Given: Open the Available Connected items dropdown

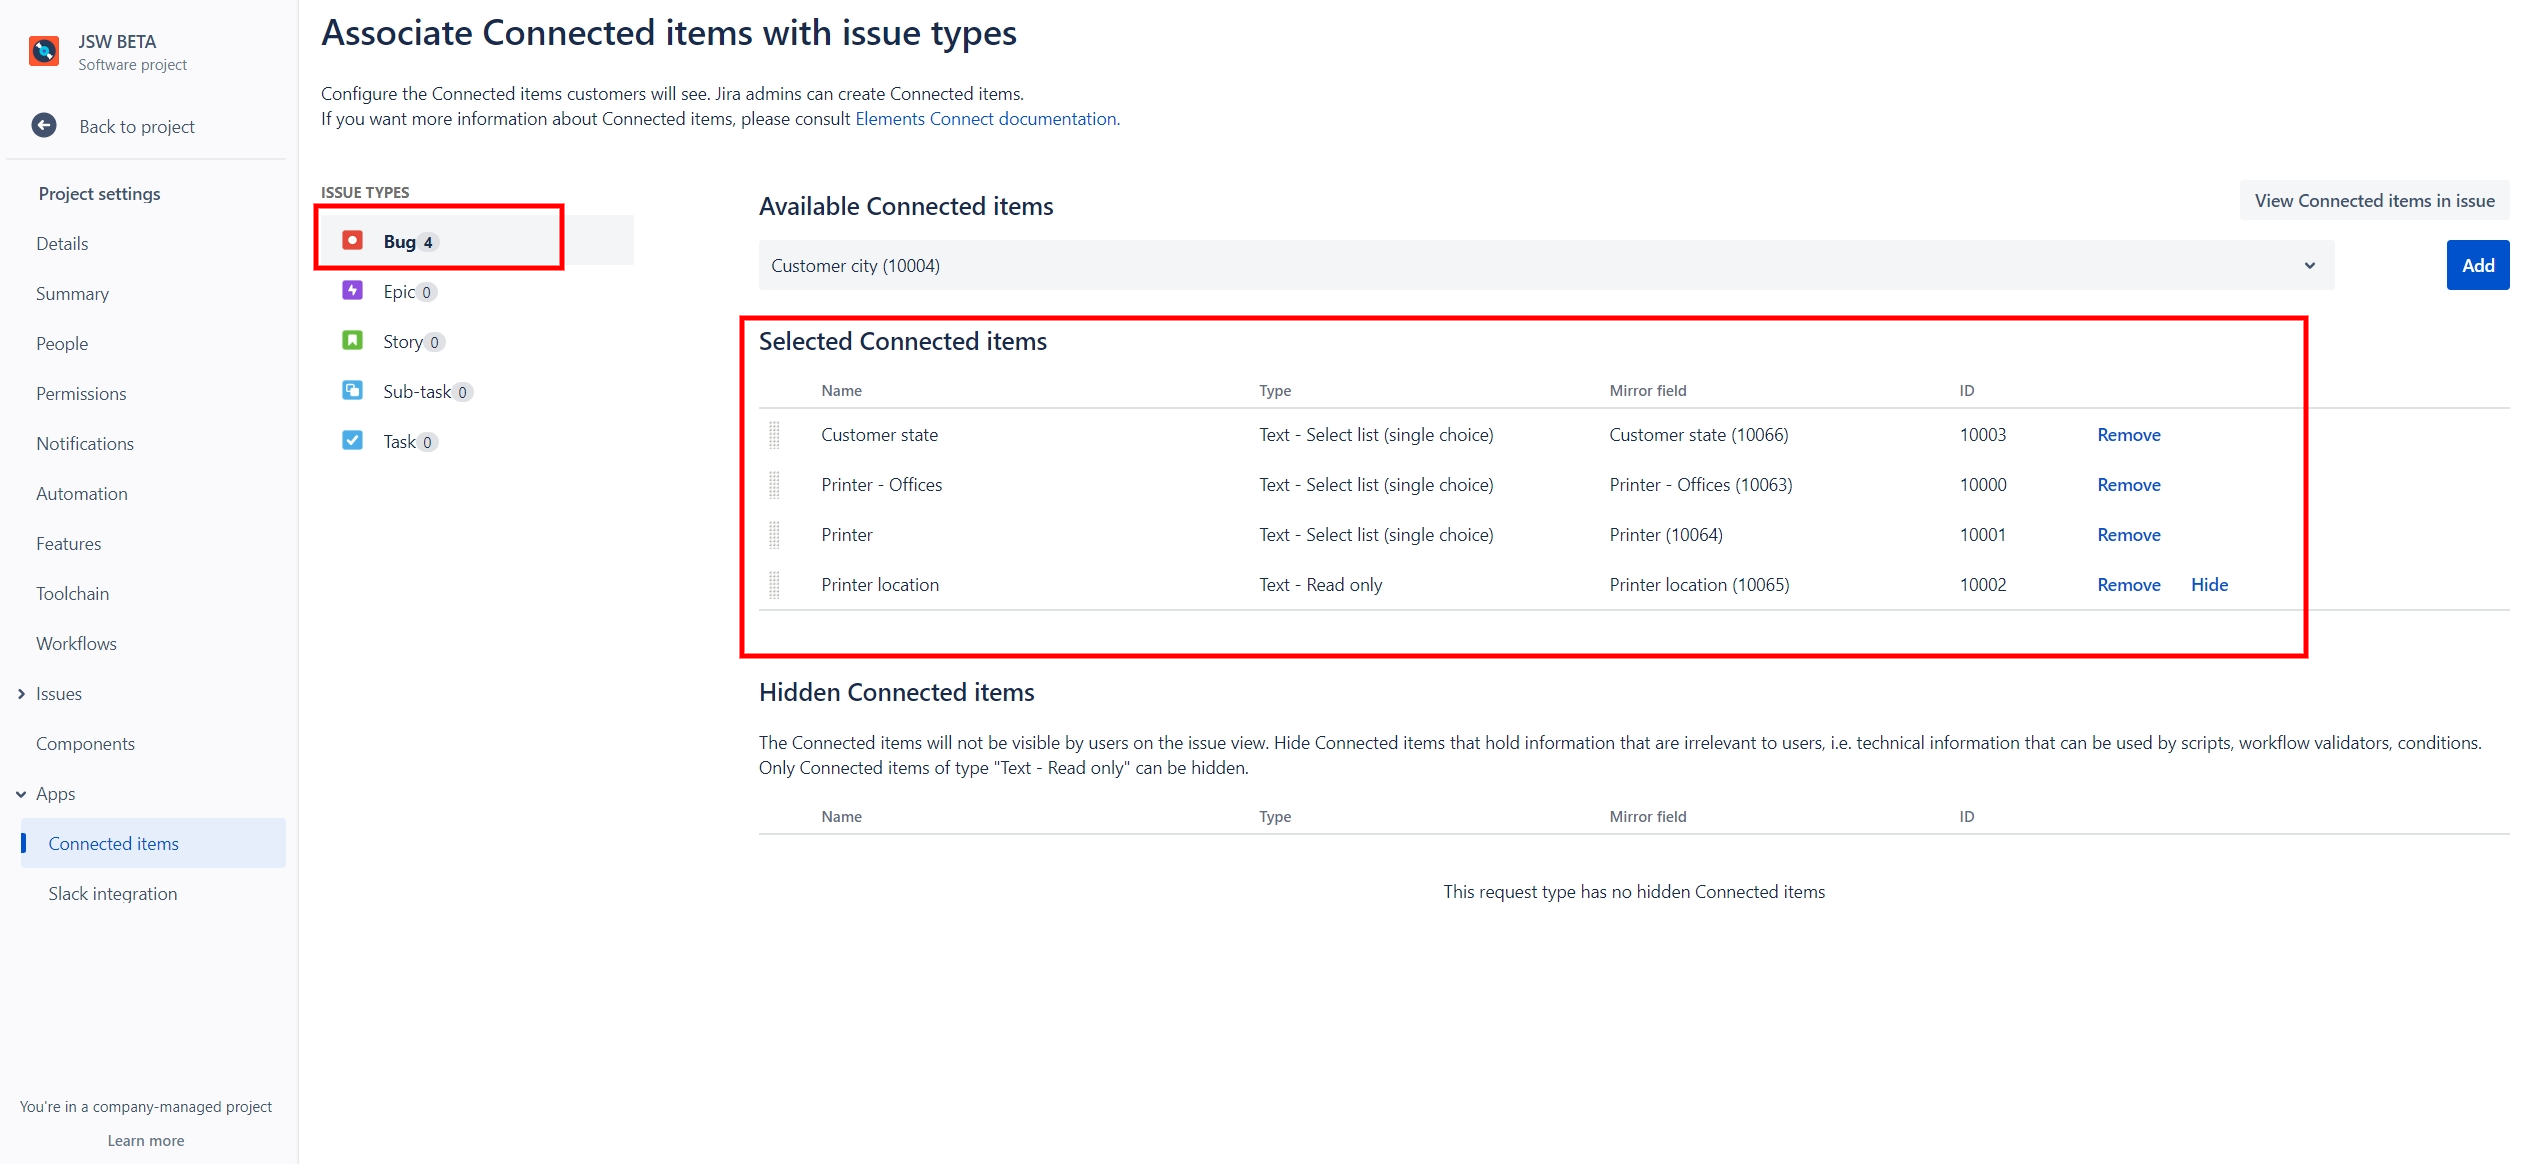Looking at the screenshot, I should click(x=1545, y=266).
